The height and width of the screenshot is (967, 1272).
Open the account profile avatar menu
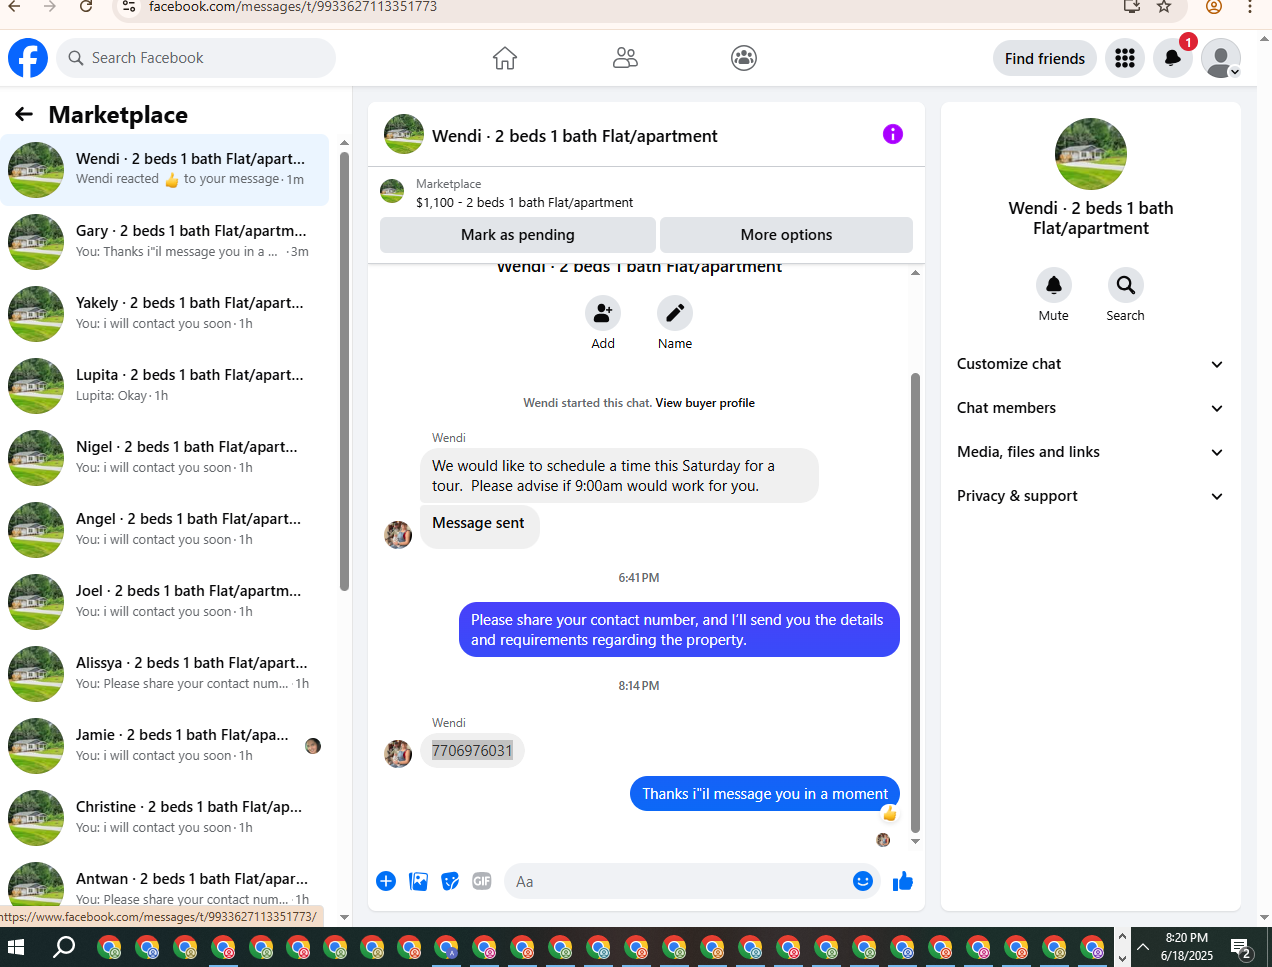tap(1221, 58)
